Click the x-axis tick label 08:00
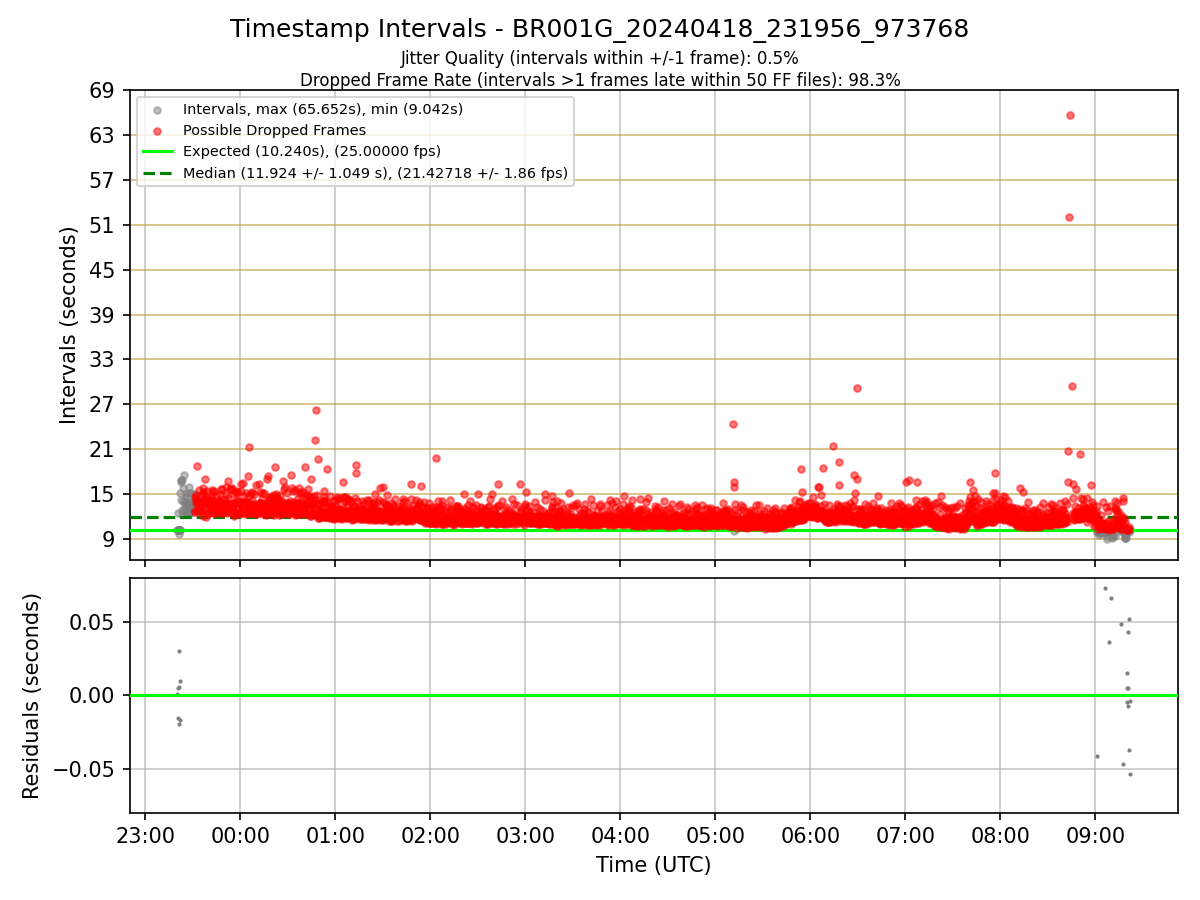The width and height of the screenshot is (1200, 900). point(1000,836)
